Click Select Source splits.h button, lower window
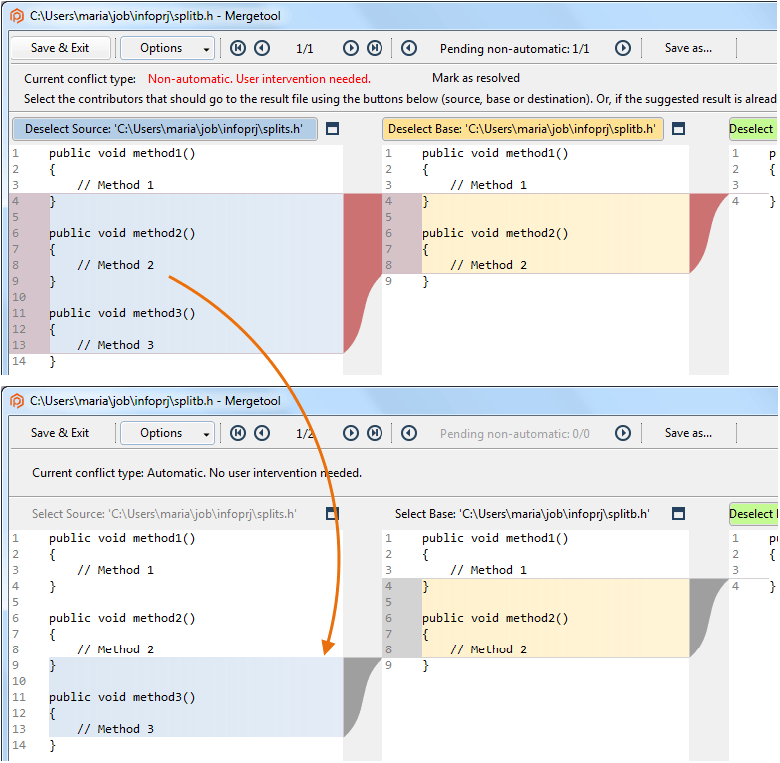780x763 pixels. coord(164,514)
